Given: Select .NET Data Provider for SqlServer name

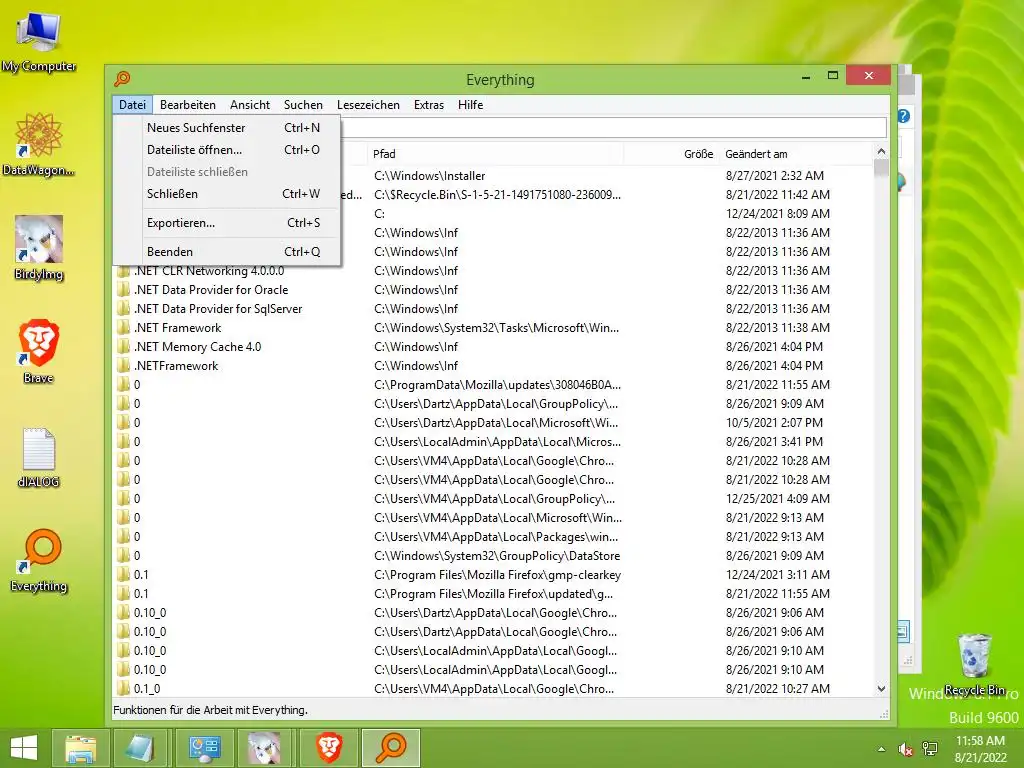Looking at the screenshot, I should coord(218,308).
